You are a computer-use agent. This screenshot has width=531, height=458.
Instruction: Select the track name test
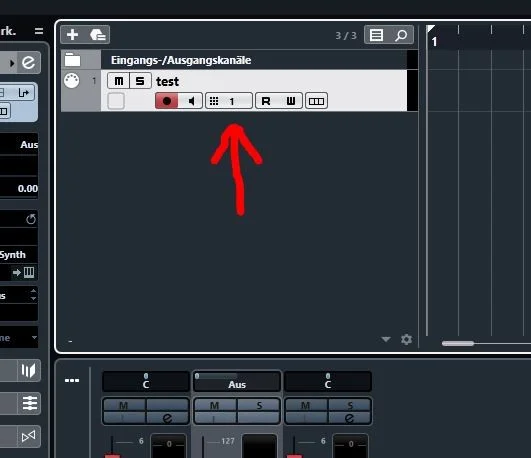point(167,82)
